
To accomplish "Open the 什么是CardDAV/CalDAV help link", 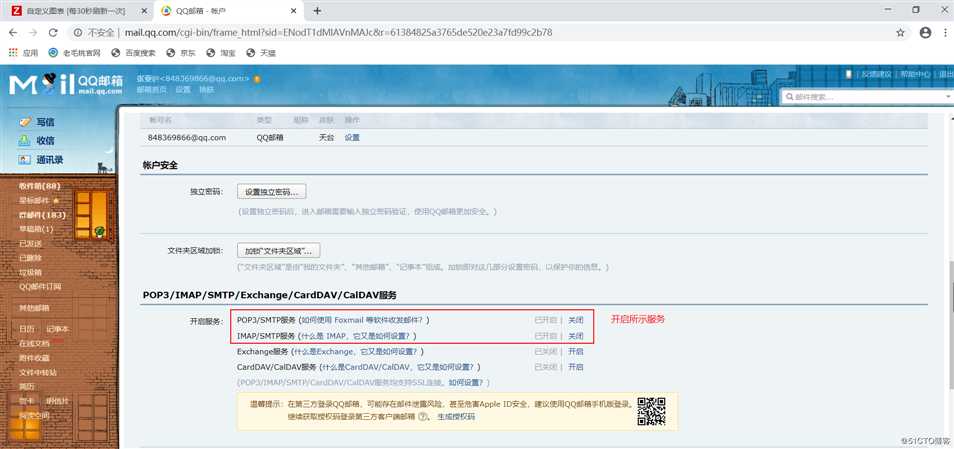I will pos(399,367).
